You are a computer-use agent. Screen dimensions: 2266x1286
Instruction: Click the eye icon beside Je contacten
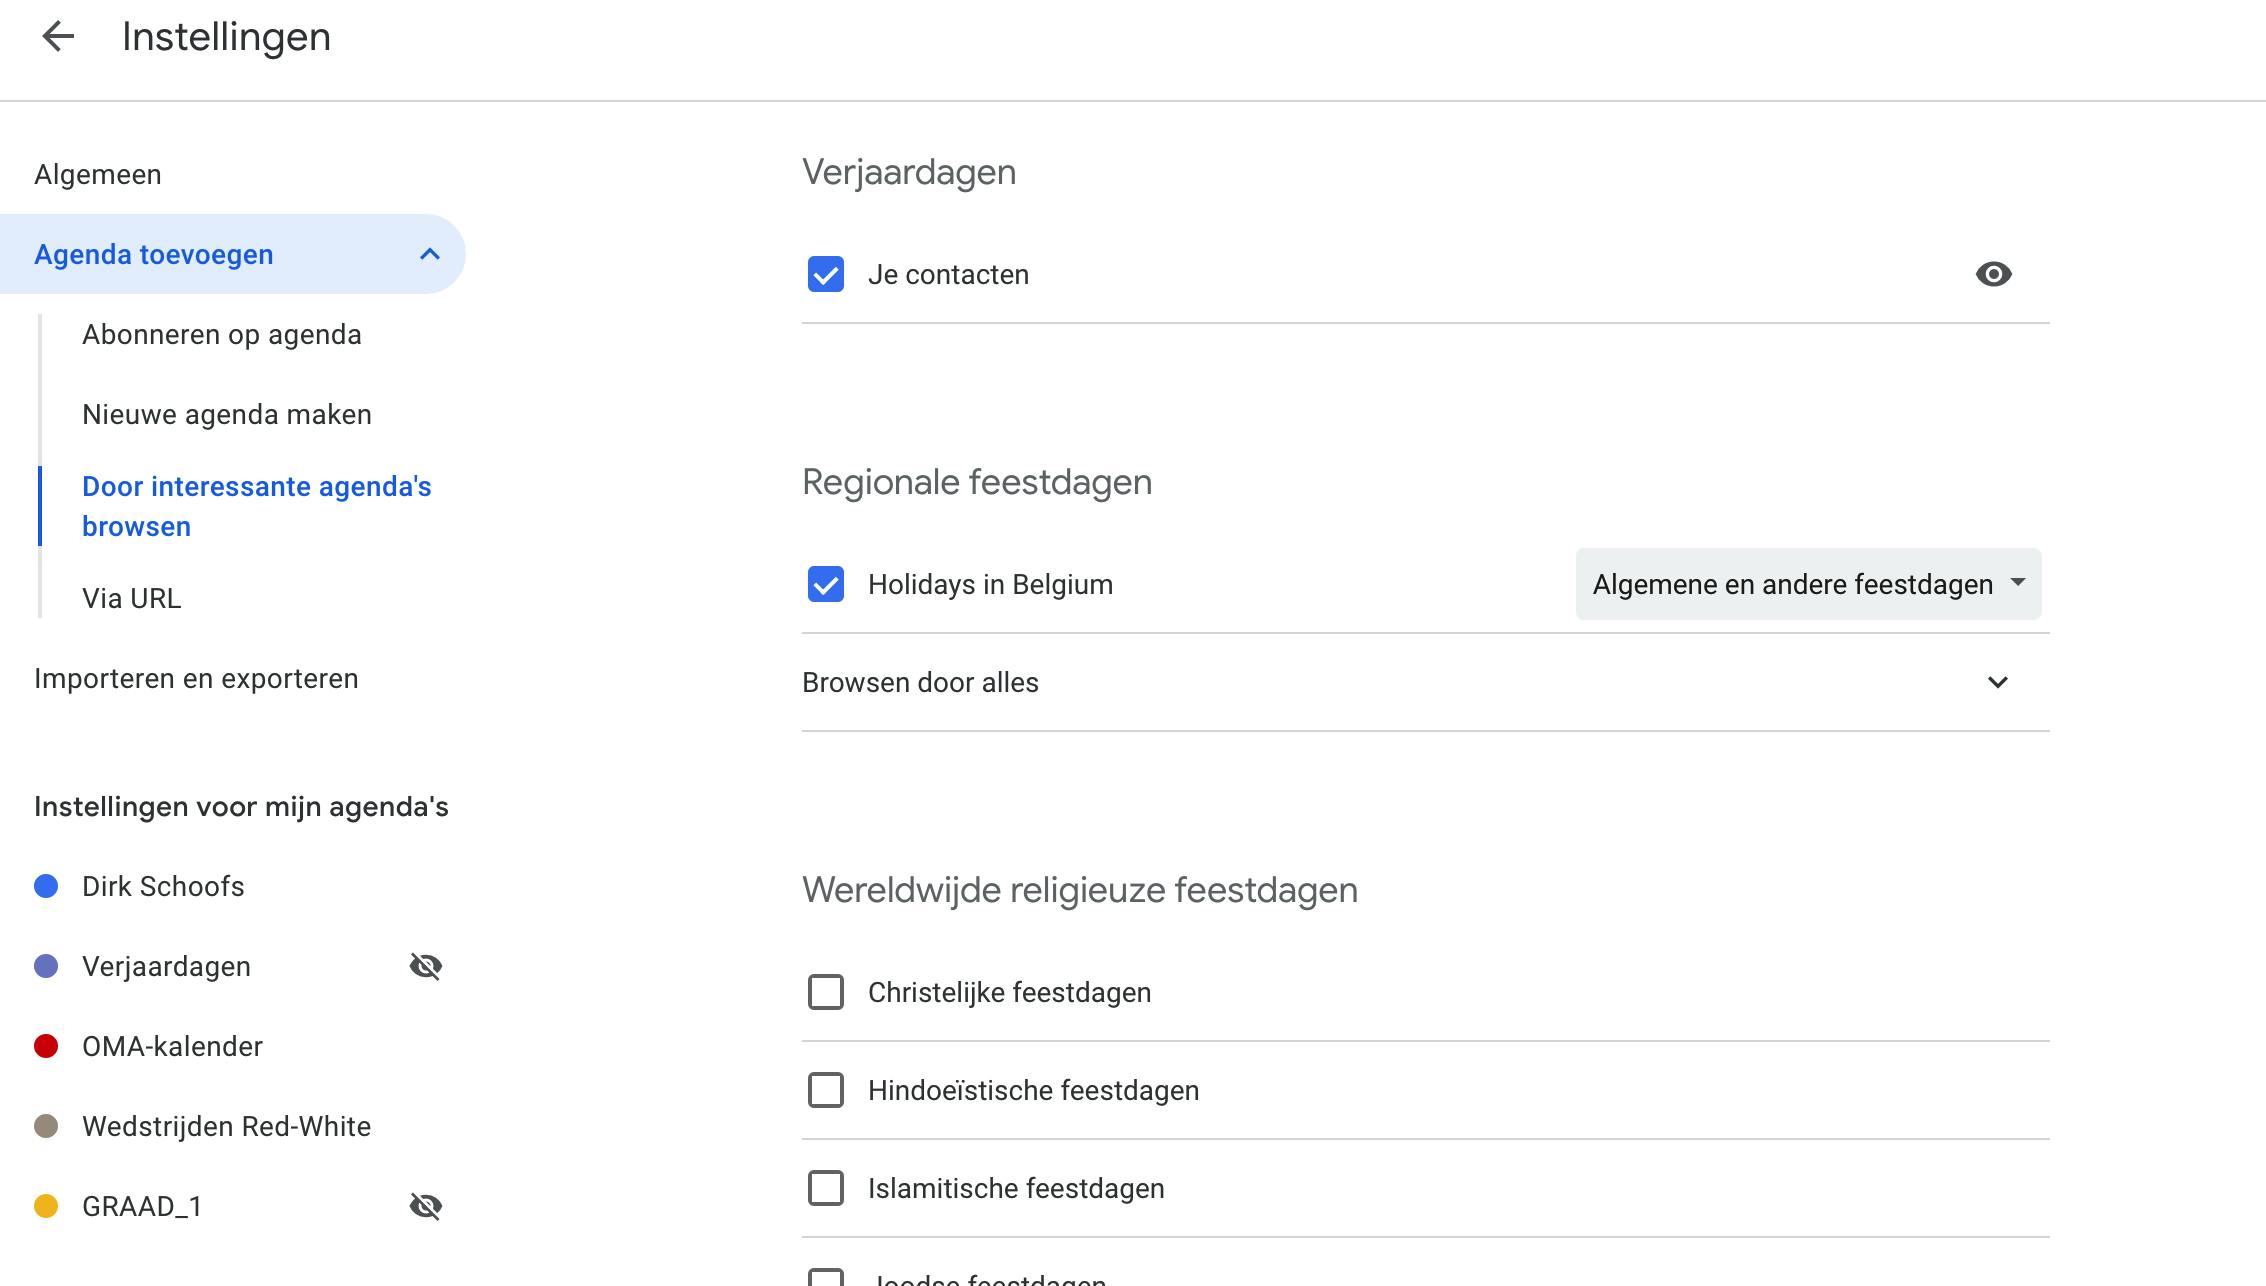pos(1993,274)
